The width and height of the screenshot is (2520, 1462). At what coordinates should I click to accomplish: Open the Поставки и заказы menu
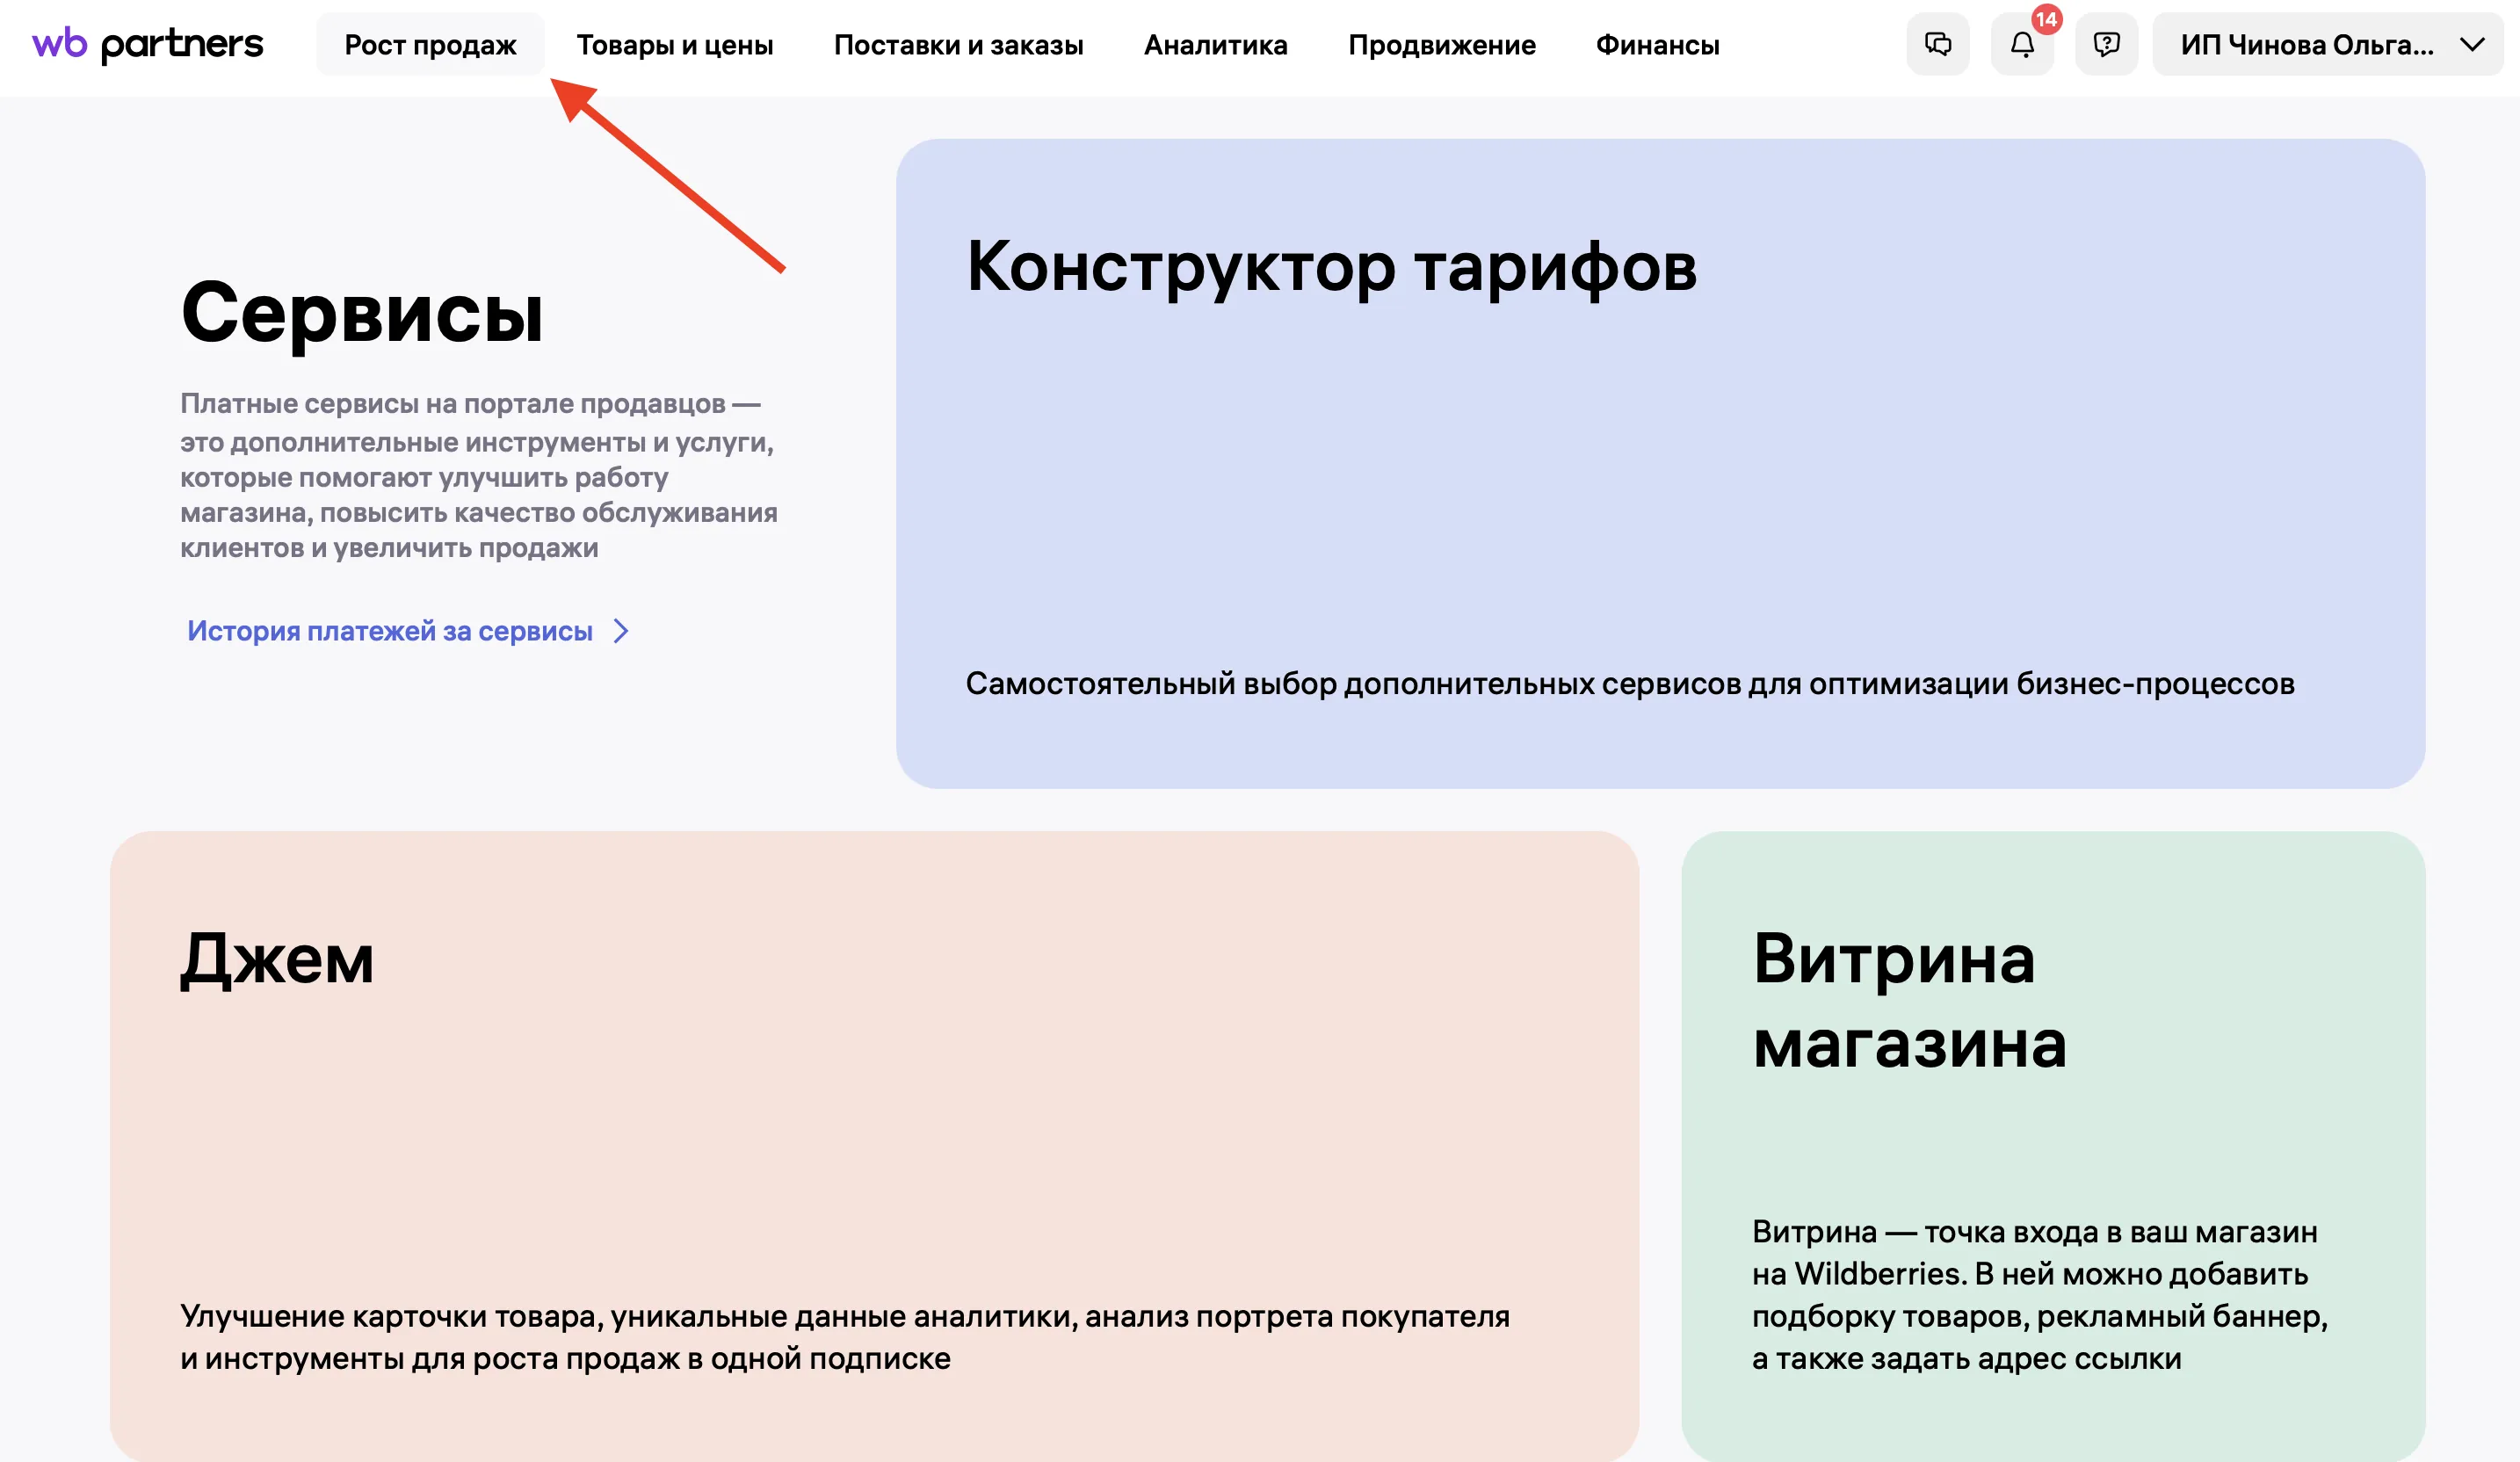pos(958,45)
